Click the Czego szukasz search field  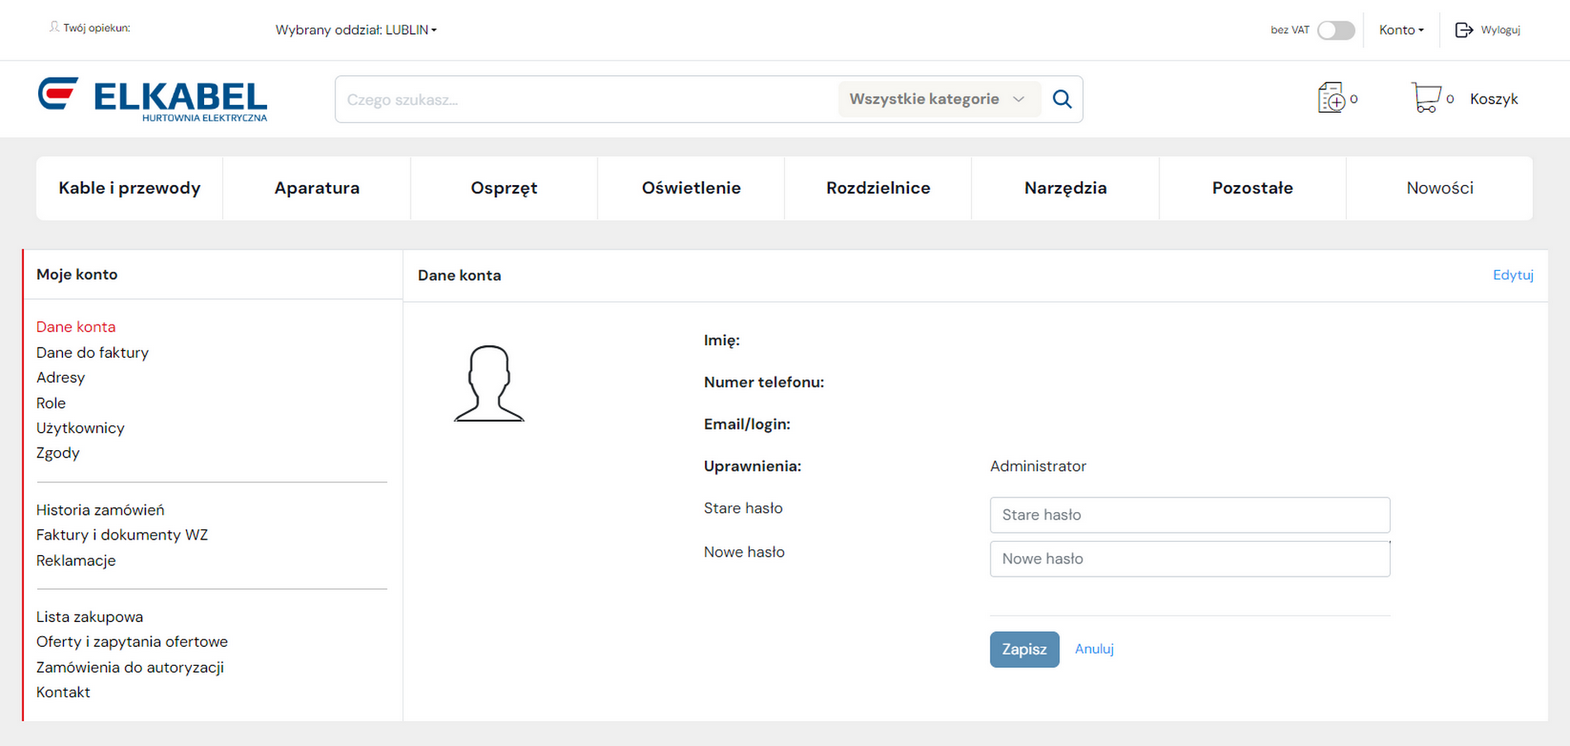(587, 99)
